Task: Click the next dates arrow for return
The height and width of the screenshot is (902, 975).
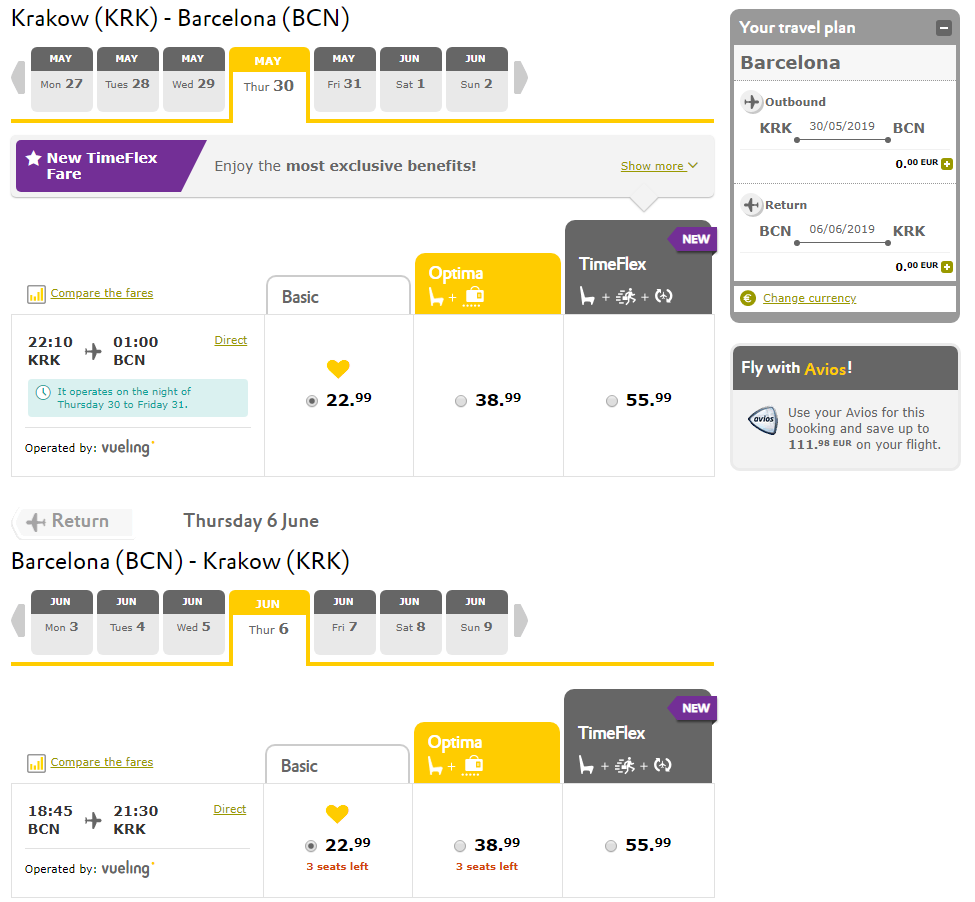Action: pyautogui.click(x=521, y=620)
